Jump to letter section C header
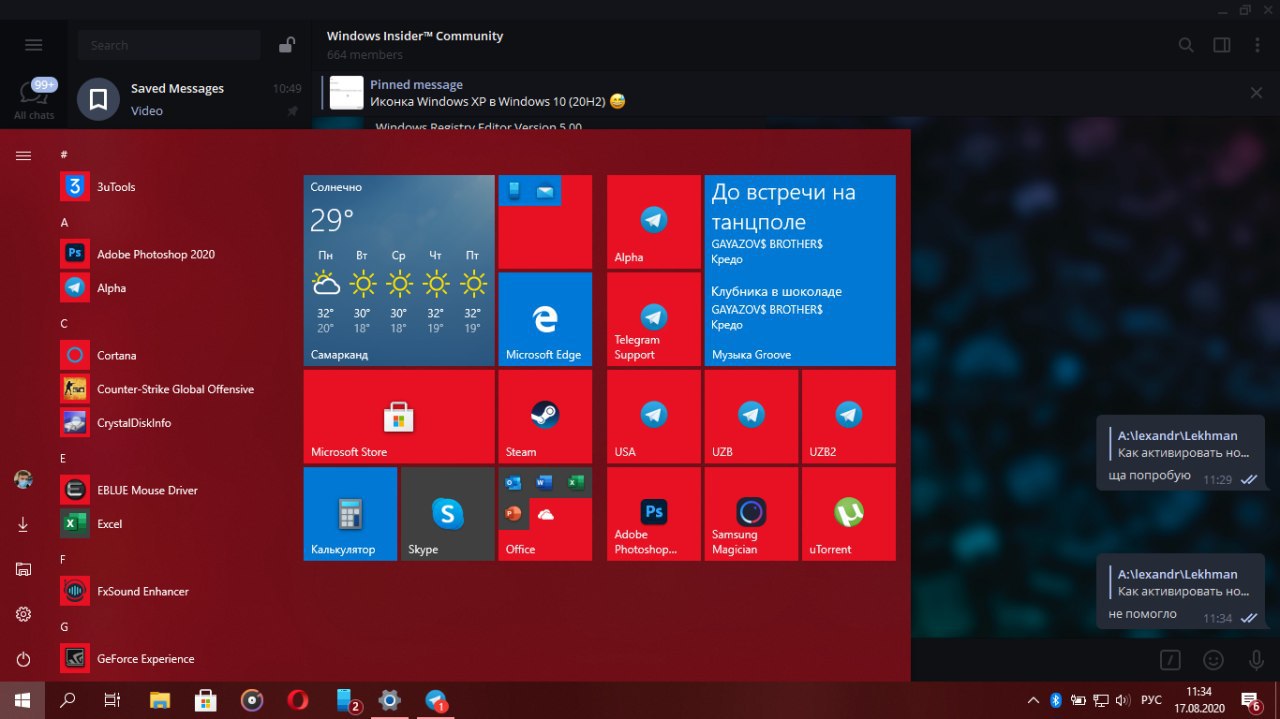Image resolution: width=1280 pixels, height=719 pixels. (64, 323)
